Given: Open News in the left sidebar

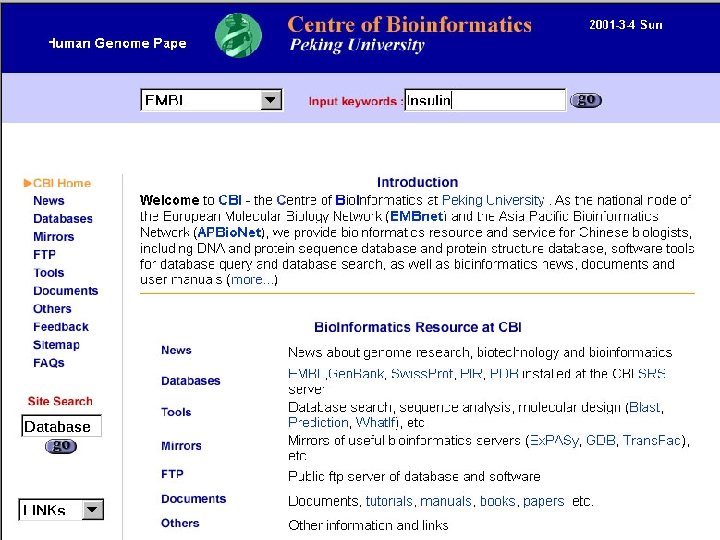Looking at the screenshot, I should click(49, 201).
